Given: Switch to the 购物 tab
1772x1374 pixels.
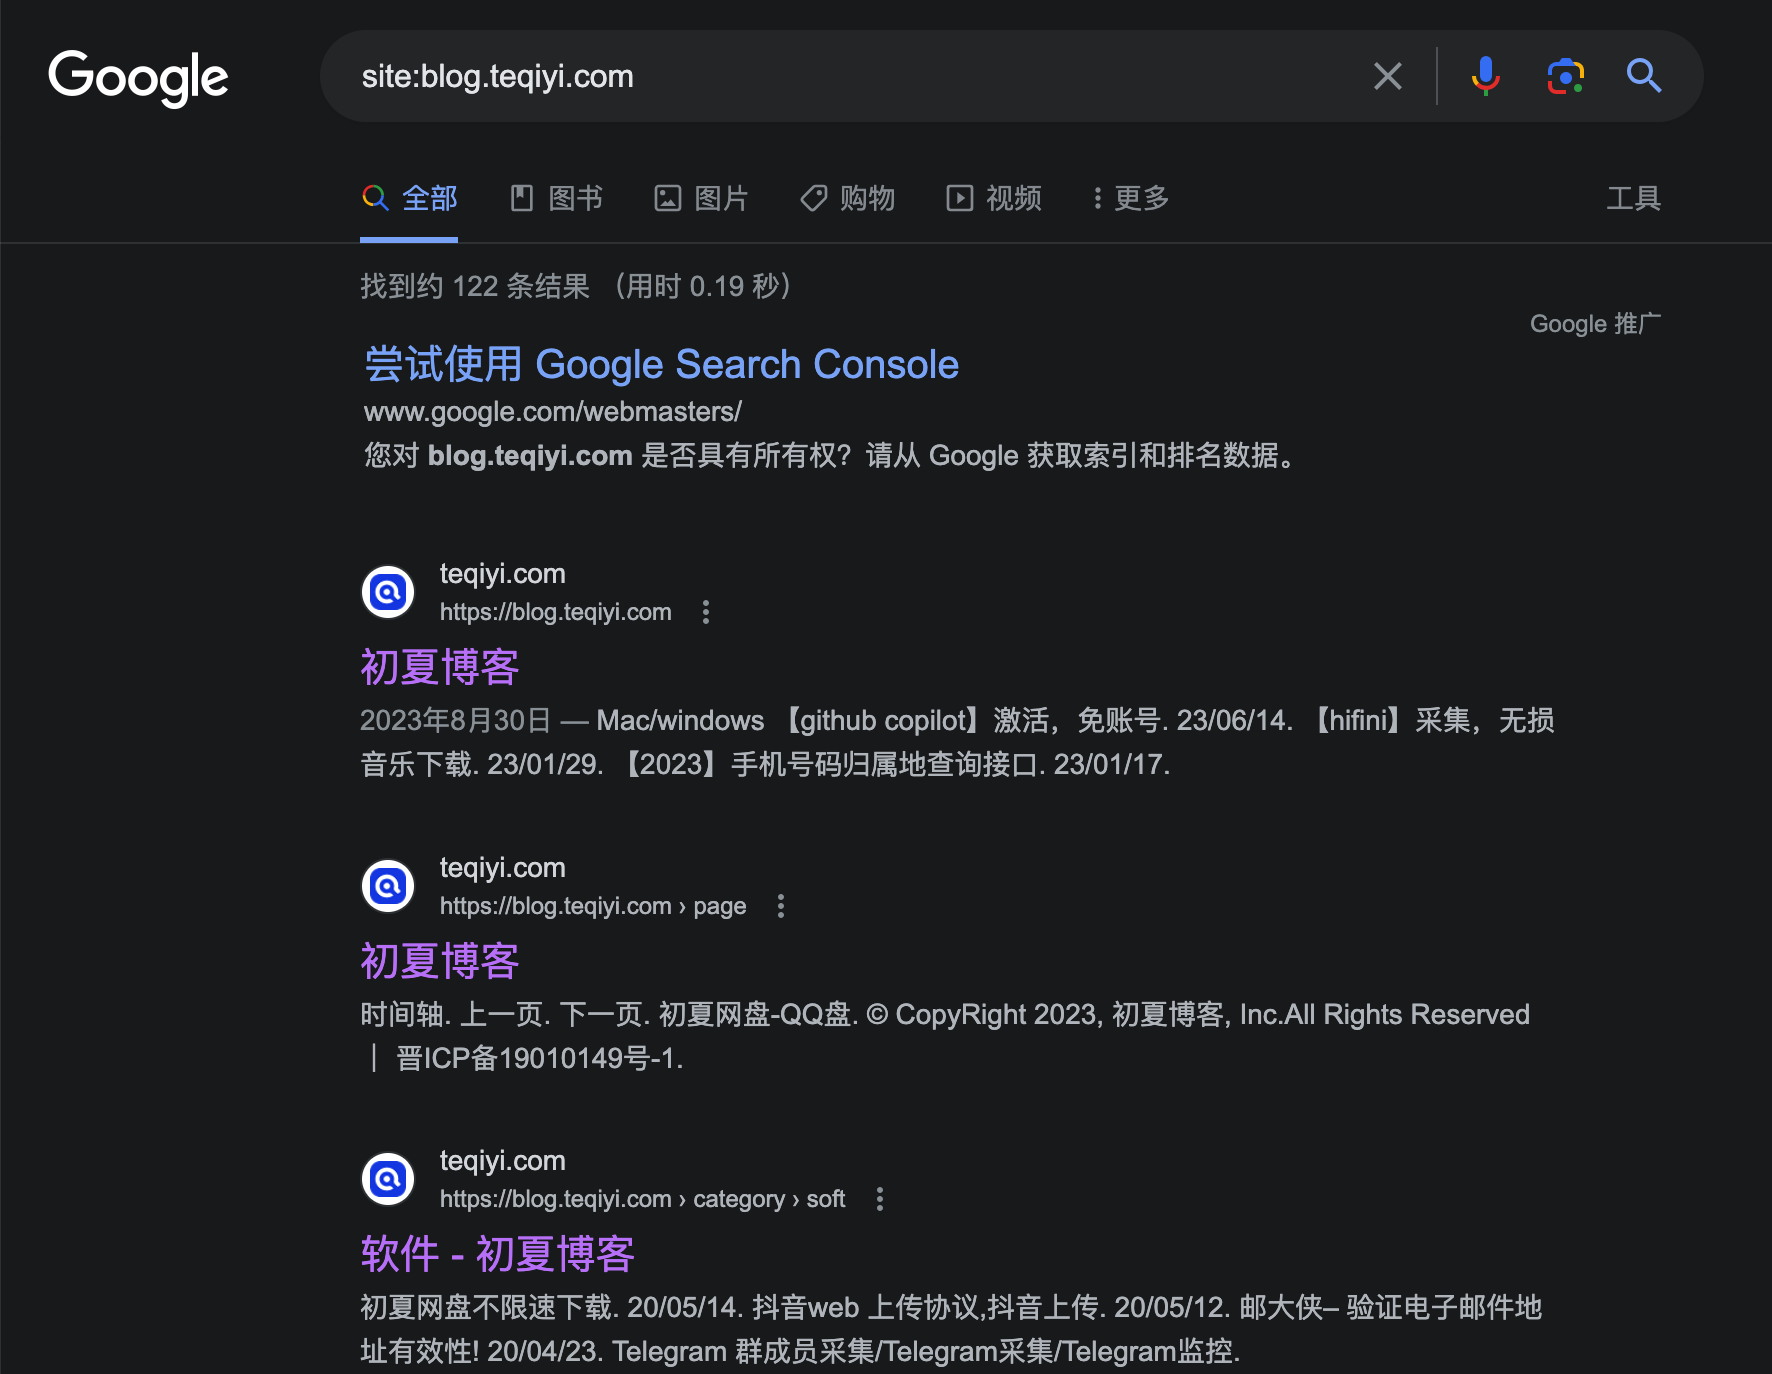Looking at the screenshot, I should pyautogui.click(x=847, y=198).
